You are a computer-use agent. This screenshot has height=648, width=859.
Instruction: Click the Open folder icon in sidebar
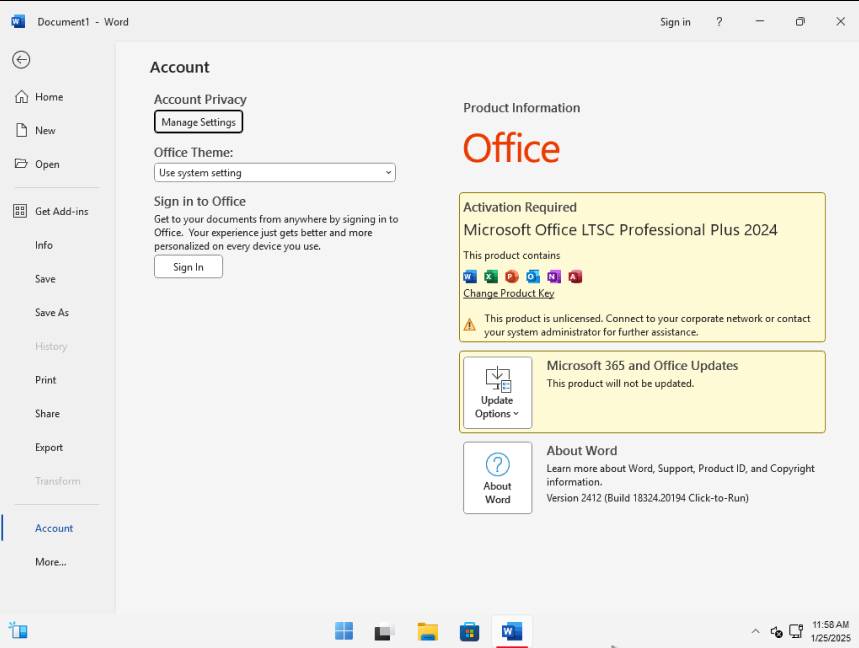21,164
